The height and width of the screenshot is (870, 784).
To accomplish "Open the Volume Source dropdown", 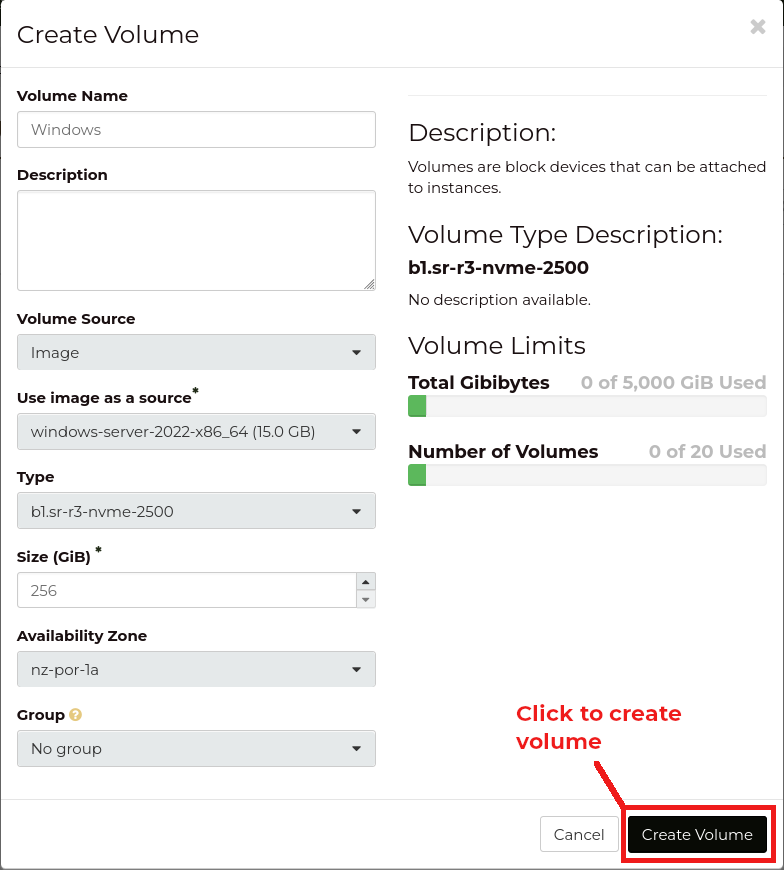I will click(x=196, y=352).
